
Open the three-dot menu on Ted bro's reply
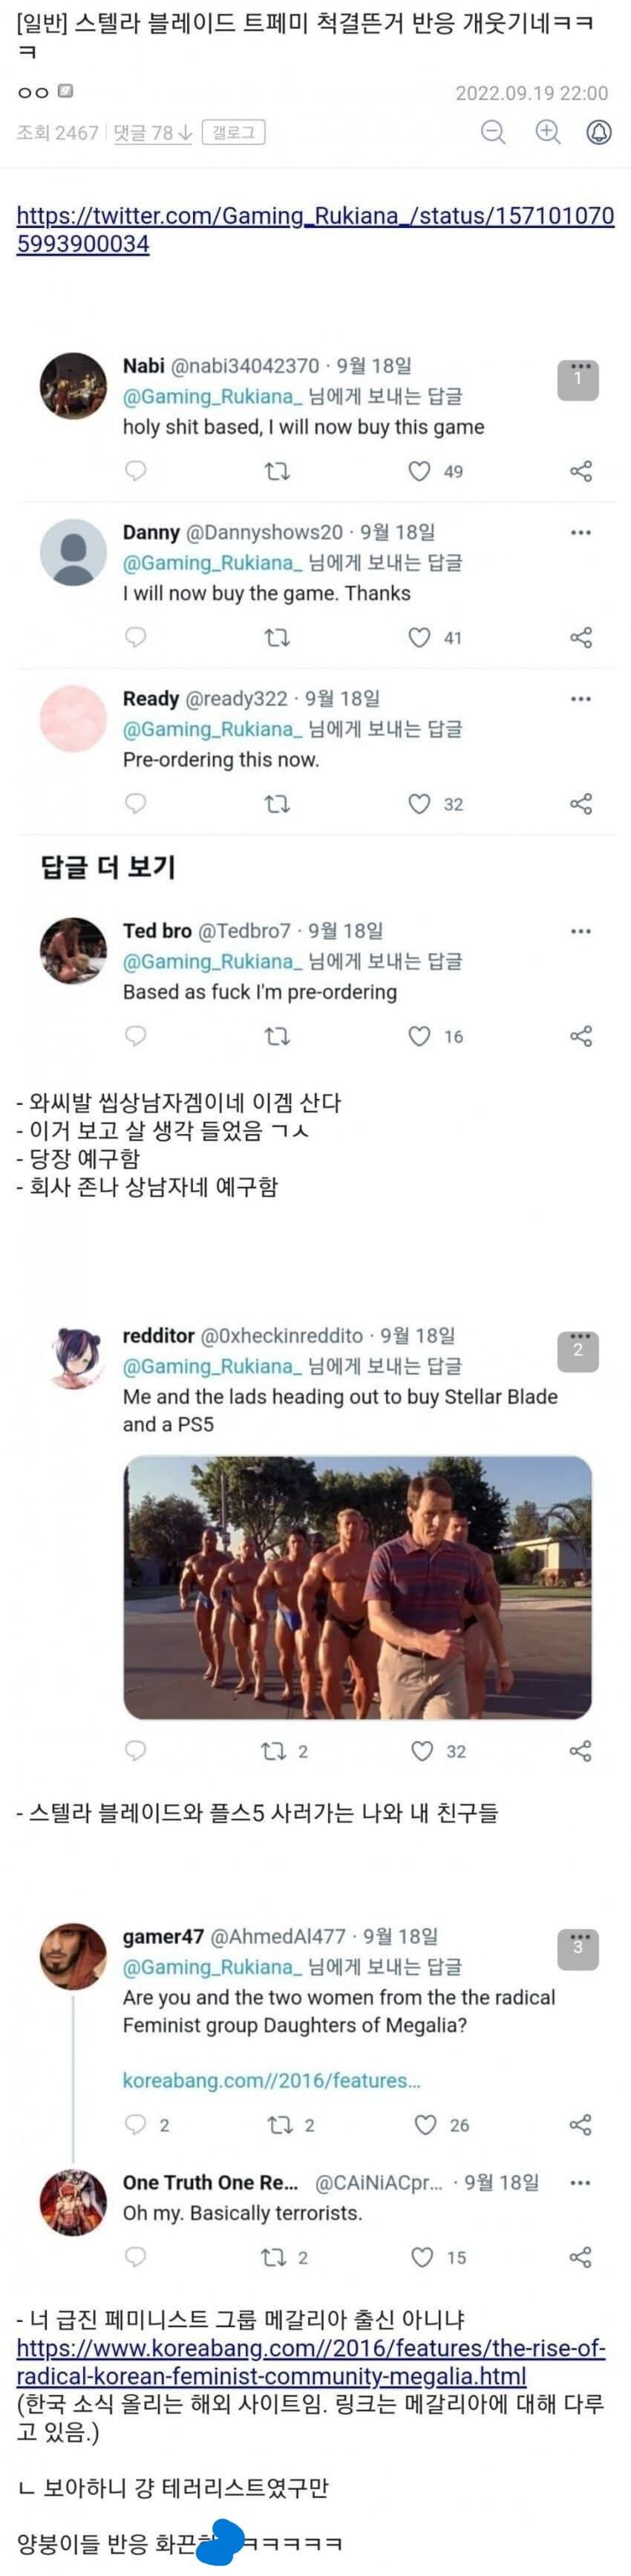click(x=581, y=931)
